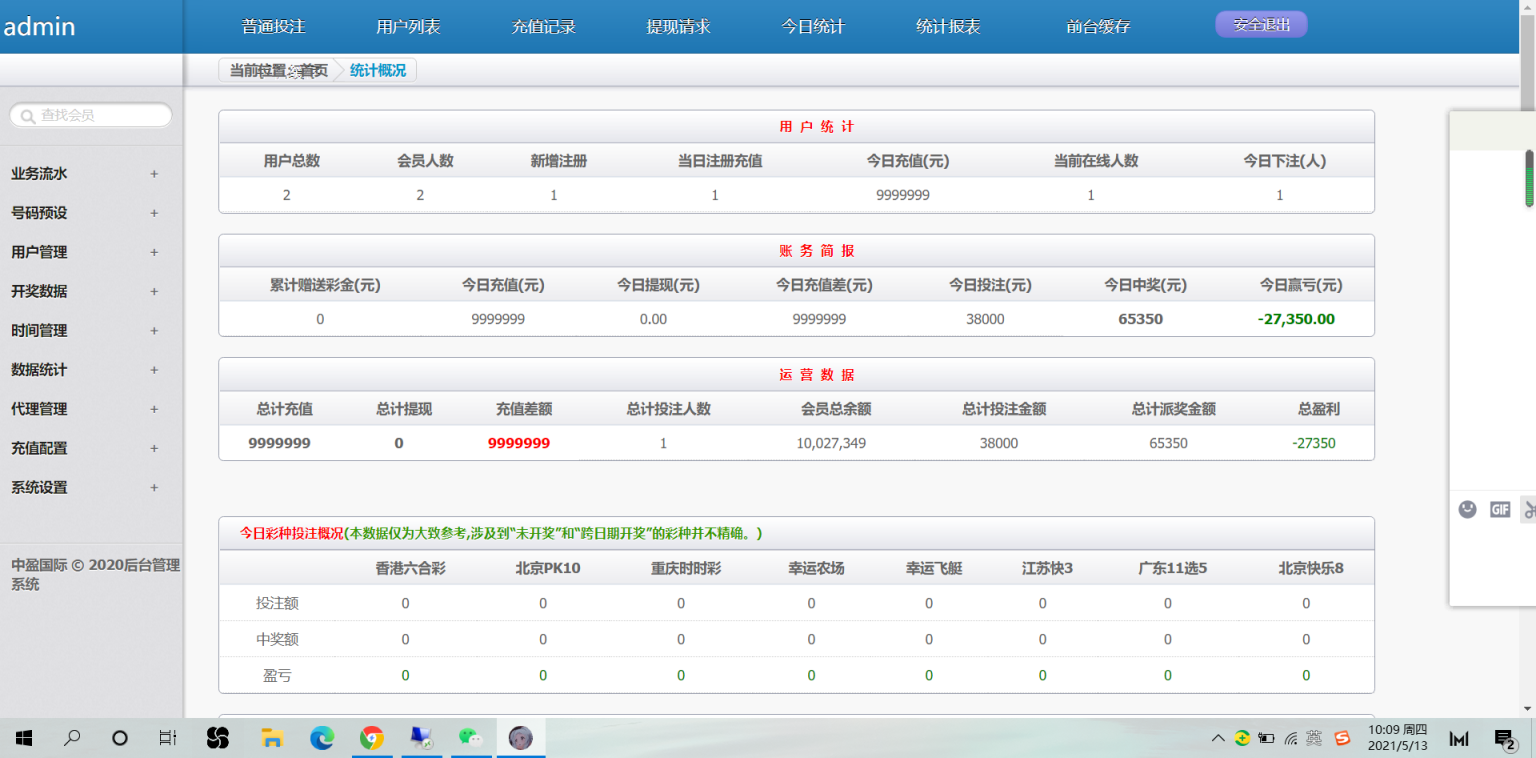The image size is (1536, 758).
Task: Go to 提现请求 in top navigation
Action: 678,27
